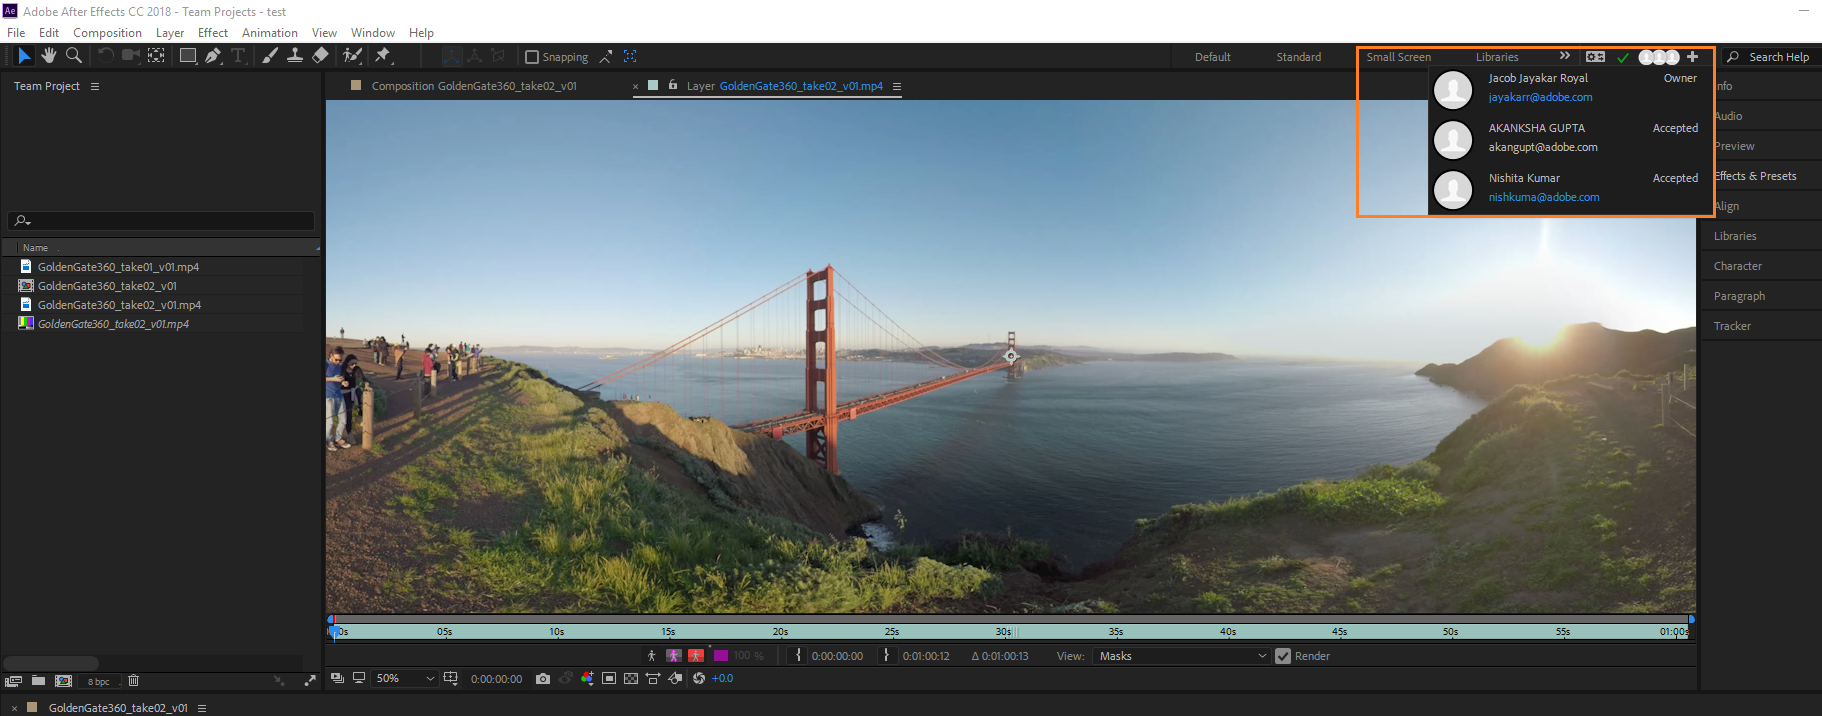Select the Hand tool
Screen dimensions: 1822x716
click(49, 56)
